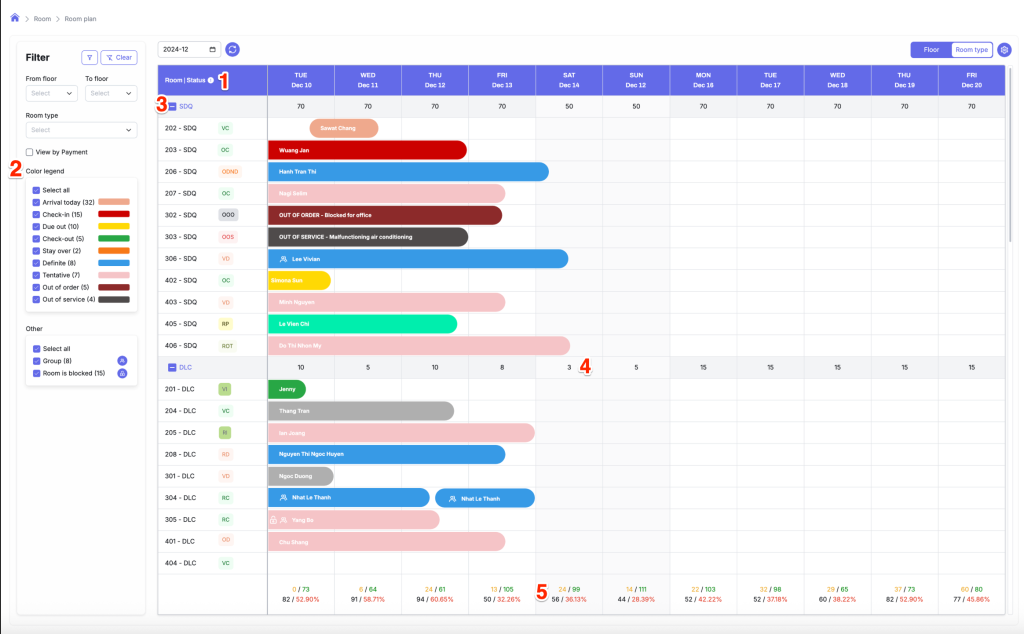
Task: Open the settings gear icon
Action: pos(1005,49)
